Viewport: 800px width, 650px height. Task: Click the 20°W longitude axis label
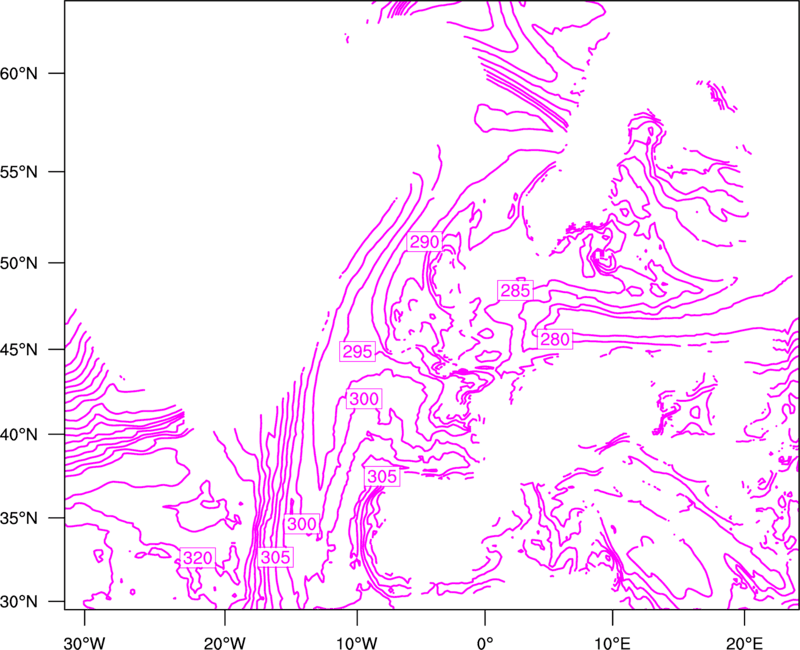225,643
